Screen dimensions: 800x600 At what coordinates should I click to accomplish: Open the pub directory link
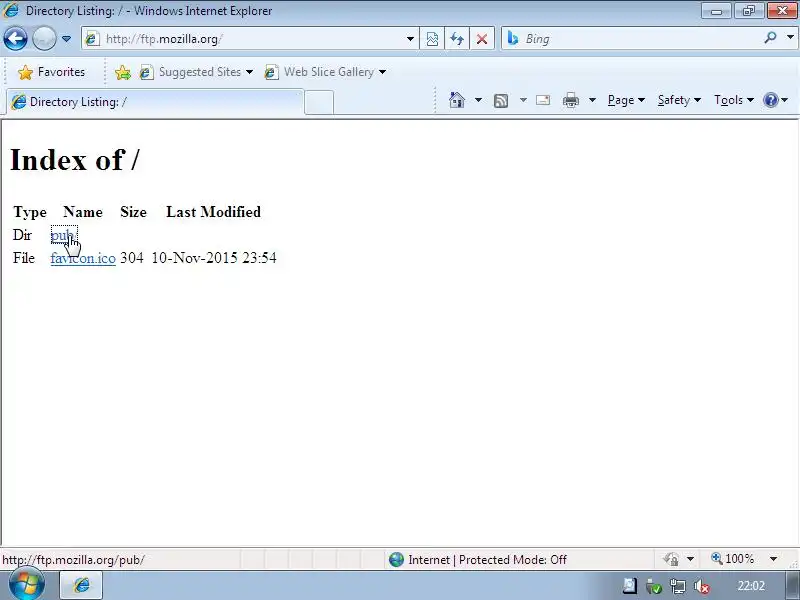(x=62, y=235)
